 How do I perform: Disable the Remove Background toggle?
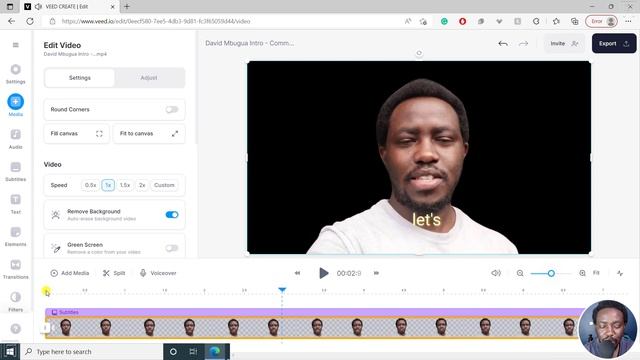click(172, 215)
